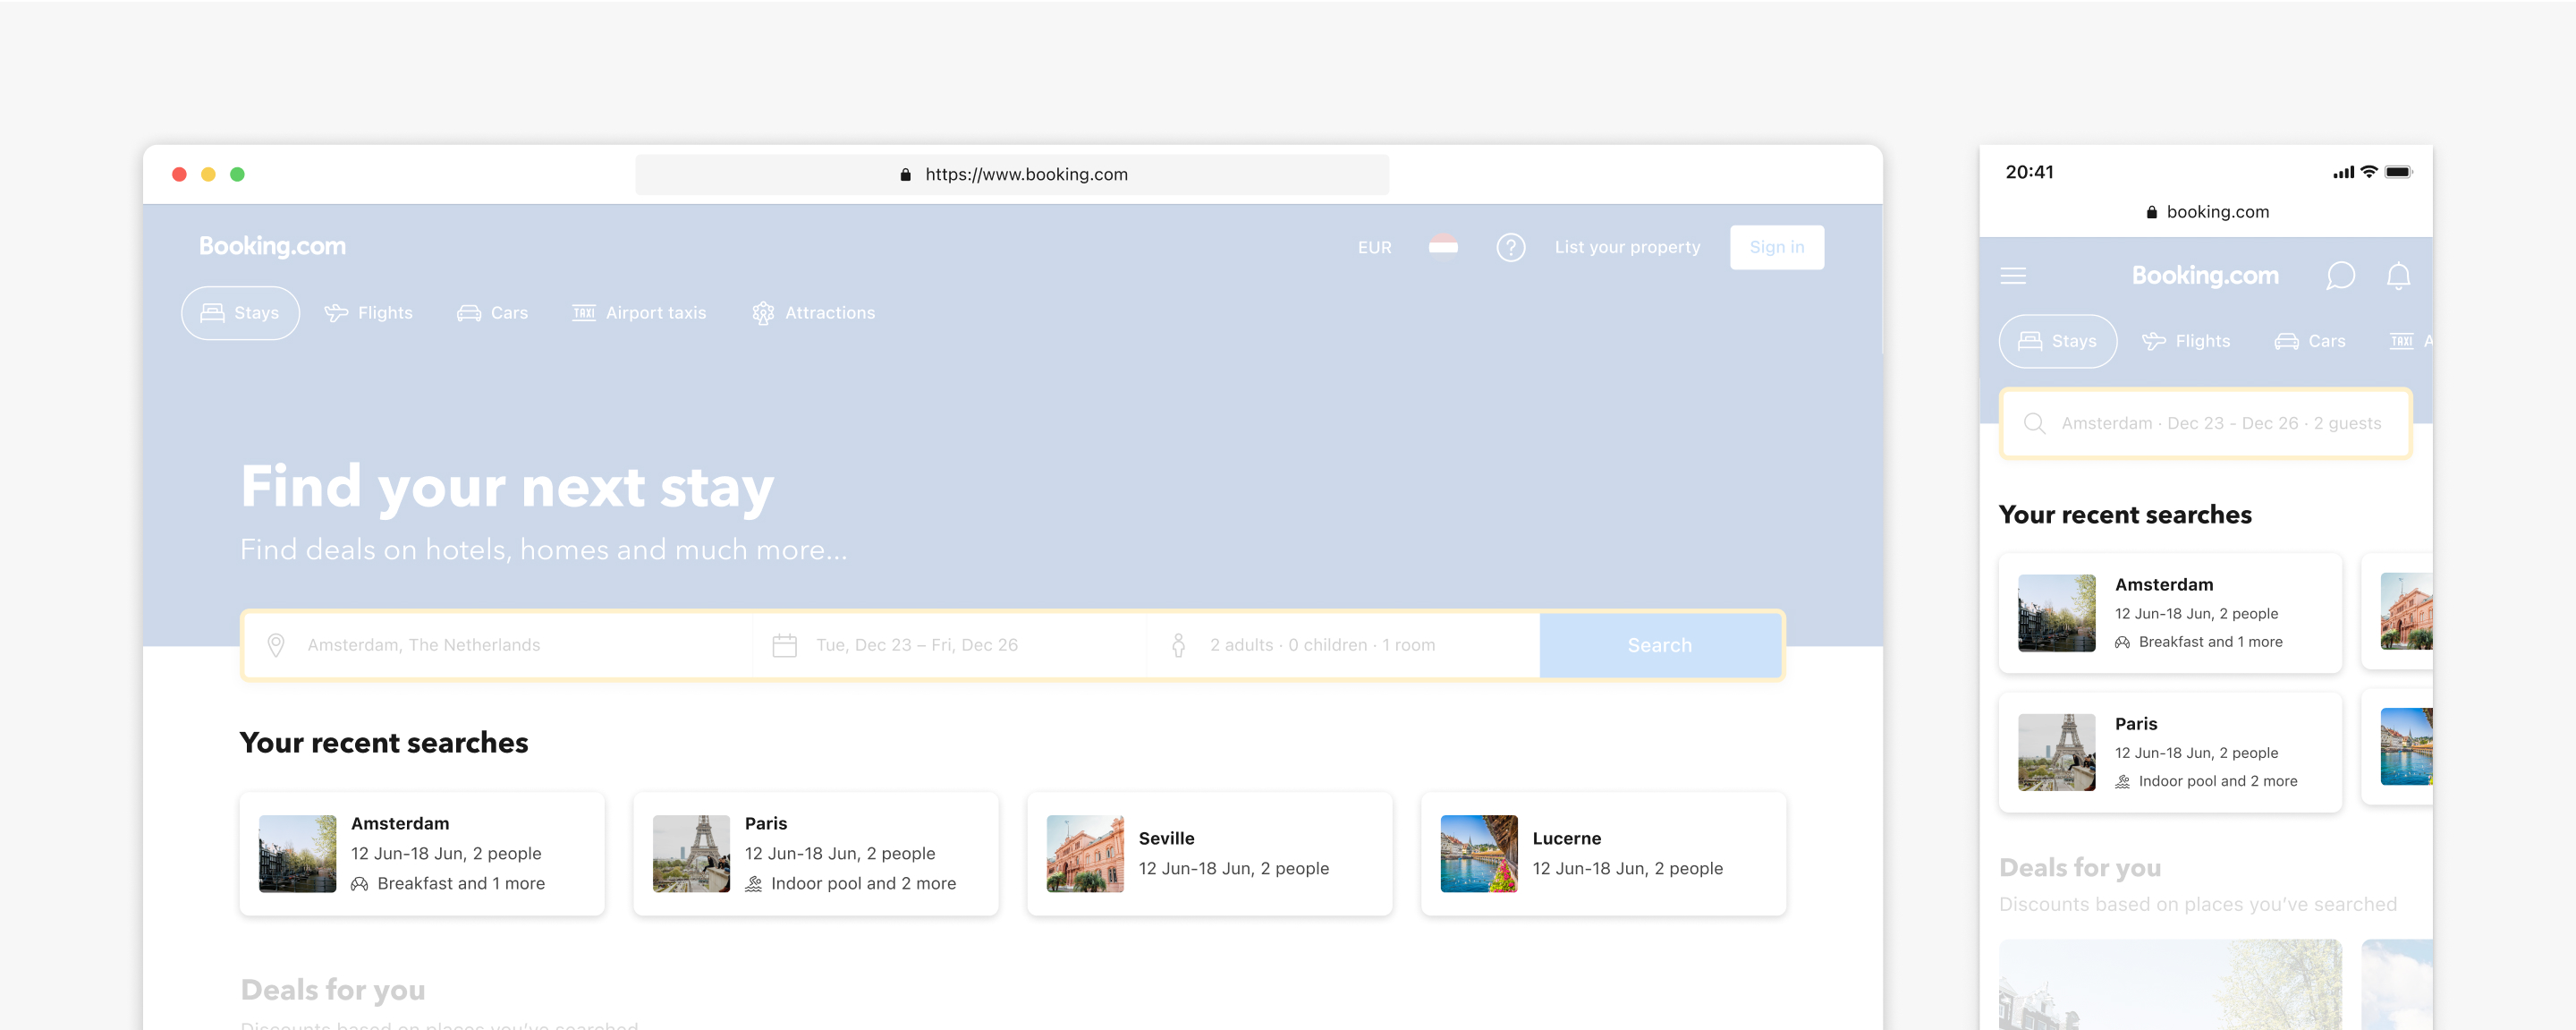Click the calendar icon in desktop search bar

coord(784,645)
